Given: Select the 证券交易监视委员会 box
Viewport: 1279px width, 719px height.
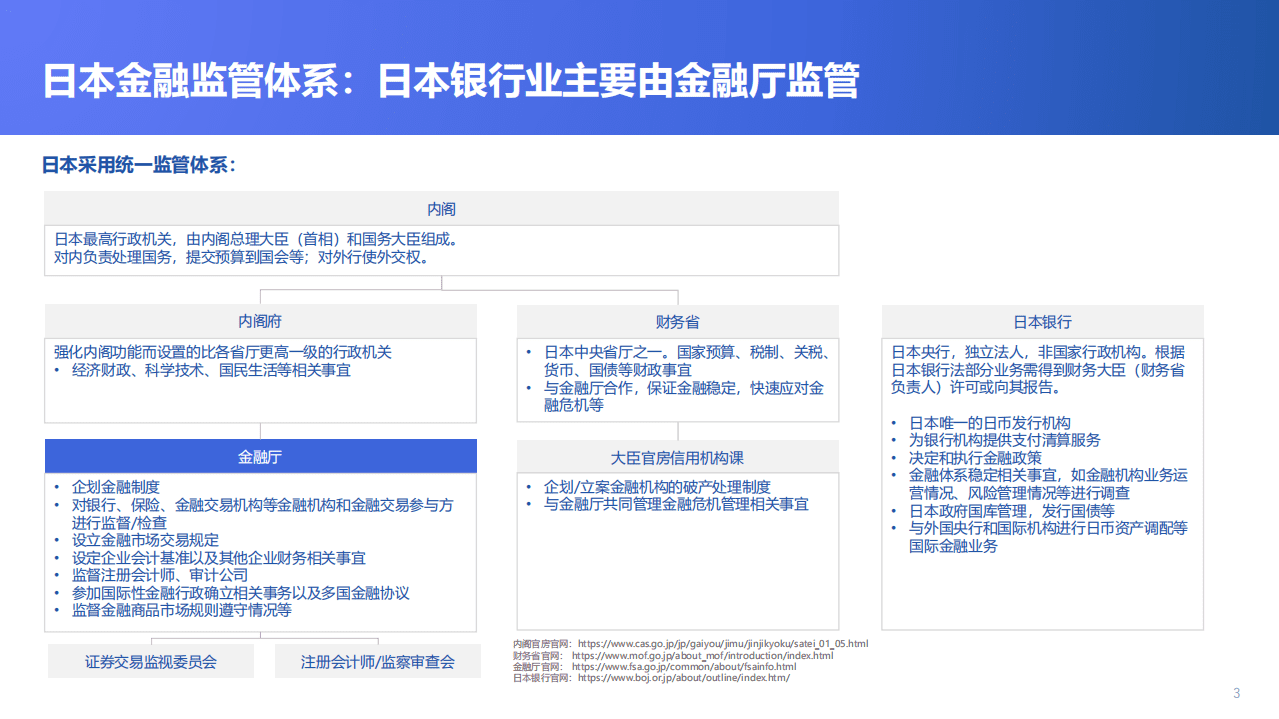Looking at the screenshot, I should [150, 660].
